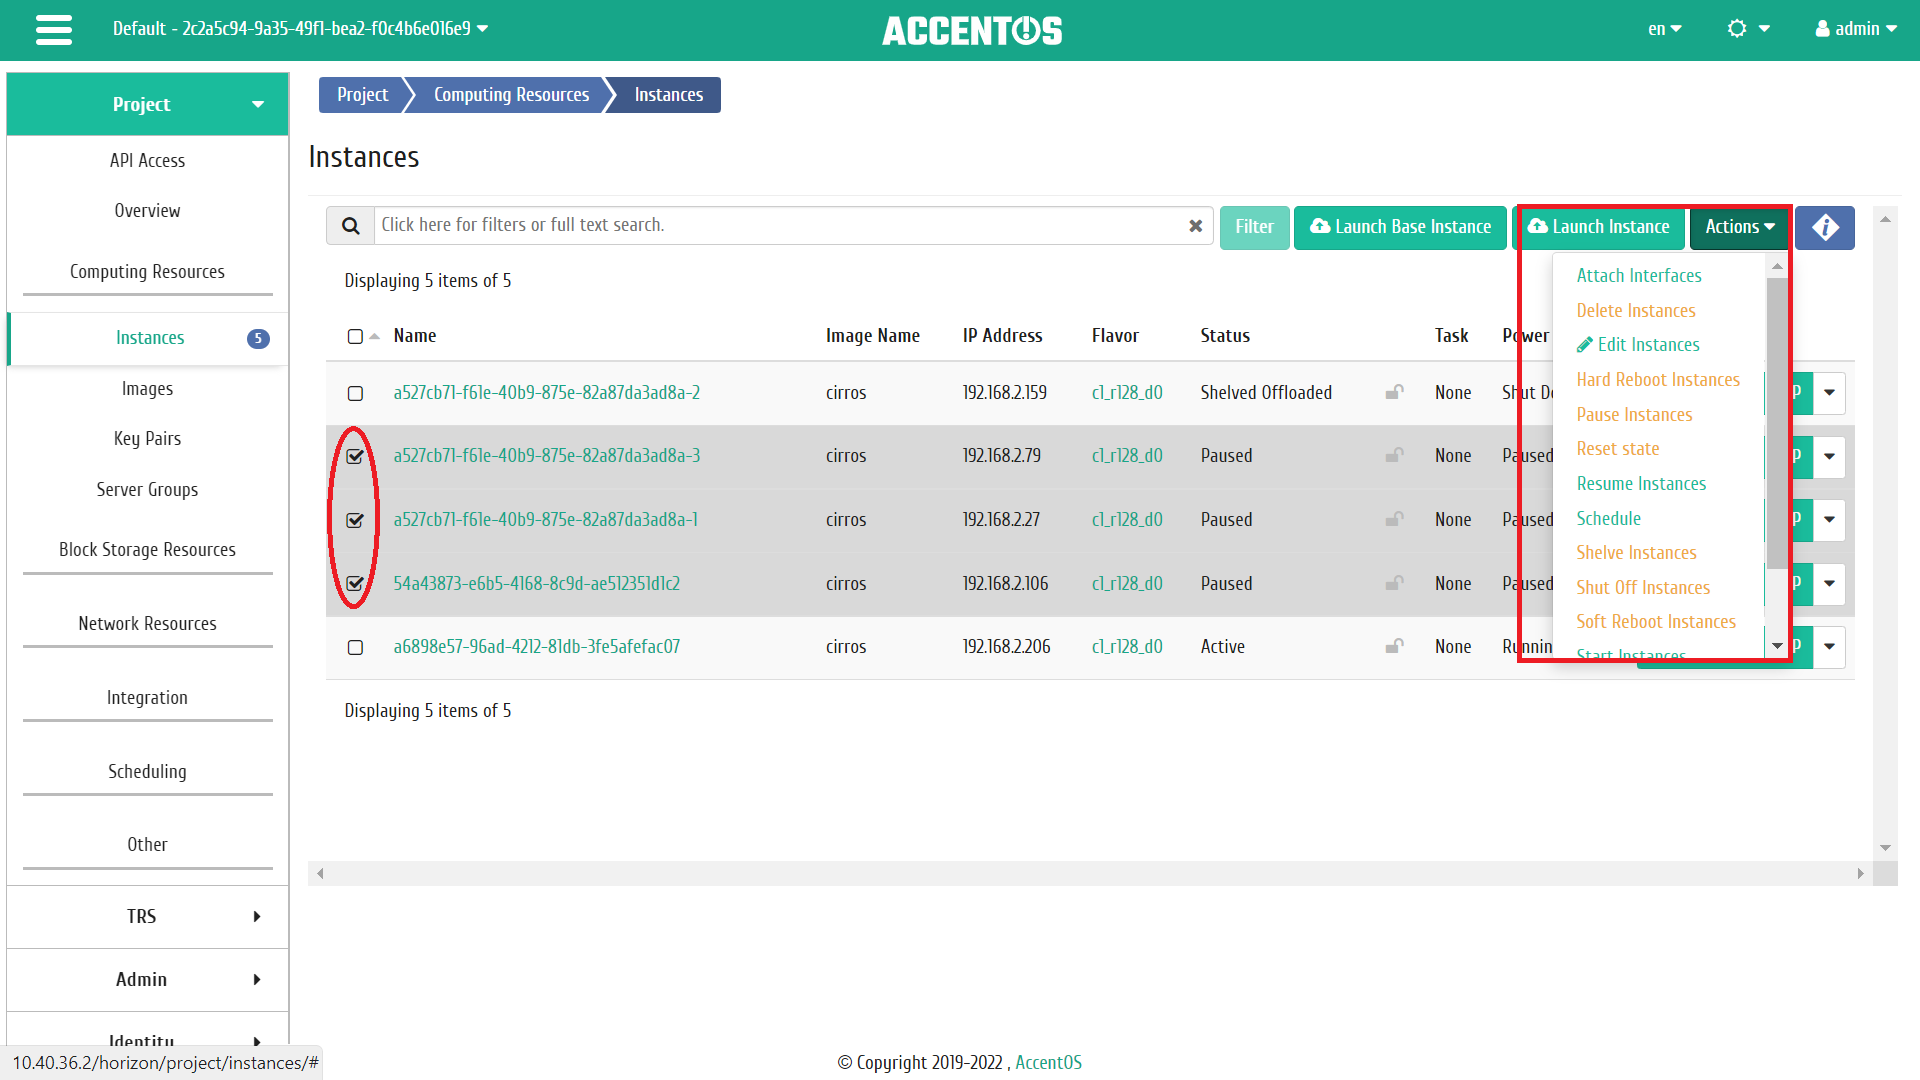Click the horizontal table scrollbar track
The width and height of the screenshot is (1920, 1080).
1090,873
